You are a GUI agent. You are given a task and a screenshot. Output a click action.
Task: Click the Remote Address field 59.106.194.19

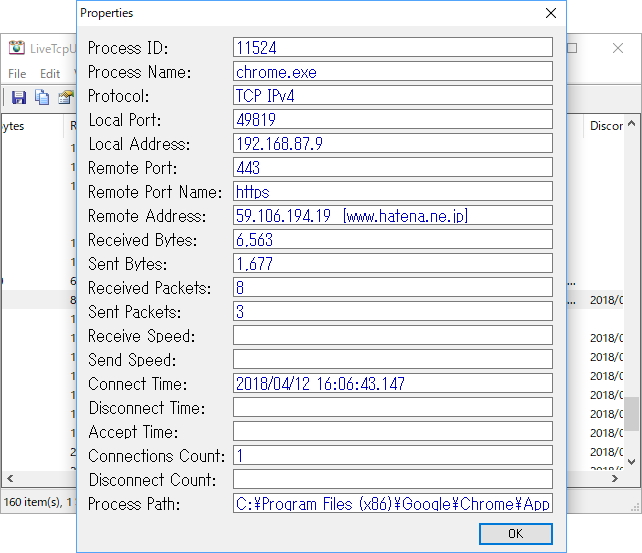pyautogui.click(x=393, y=215)
